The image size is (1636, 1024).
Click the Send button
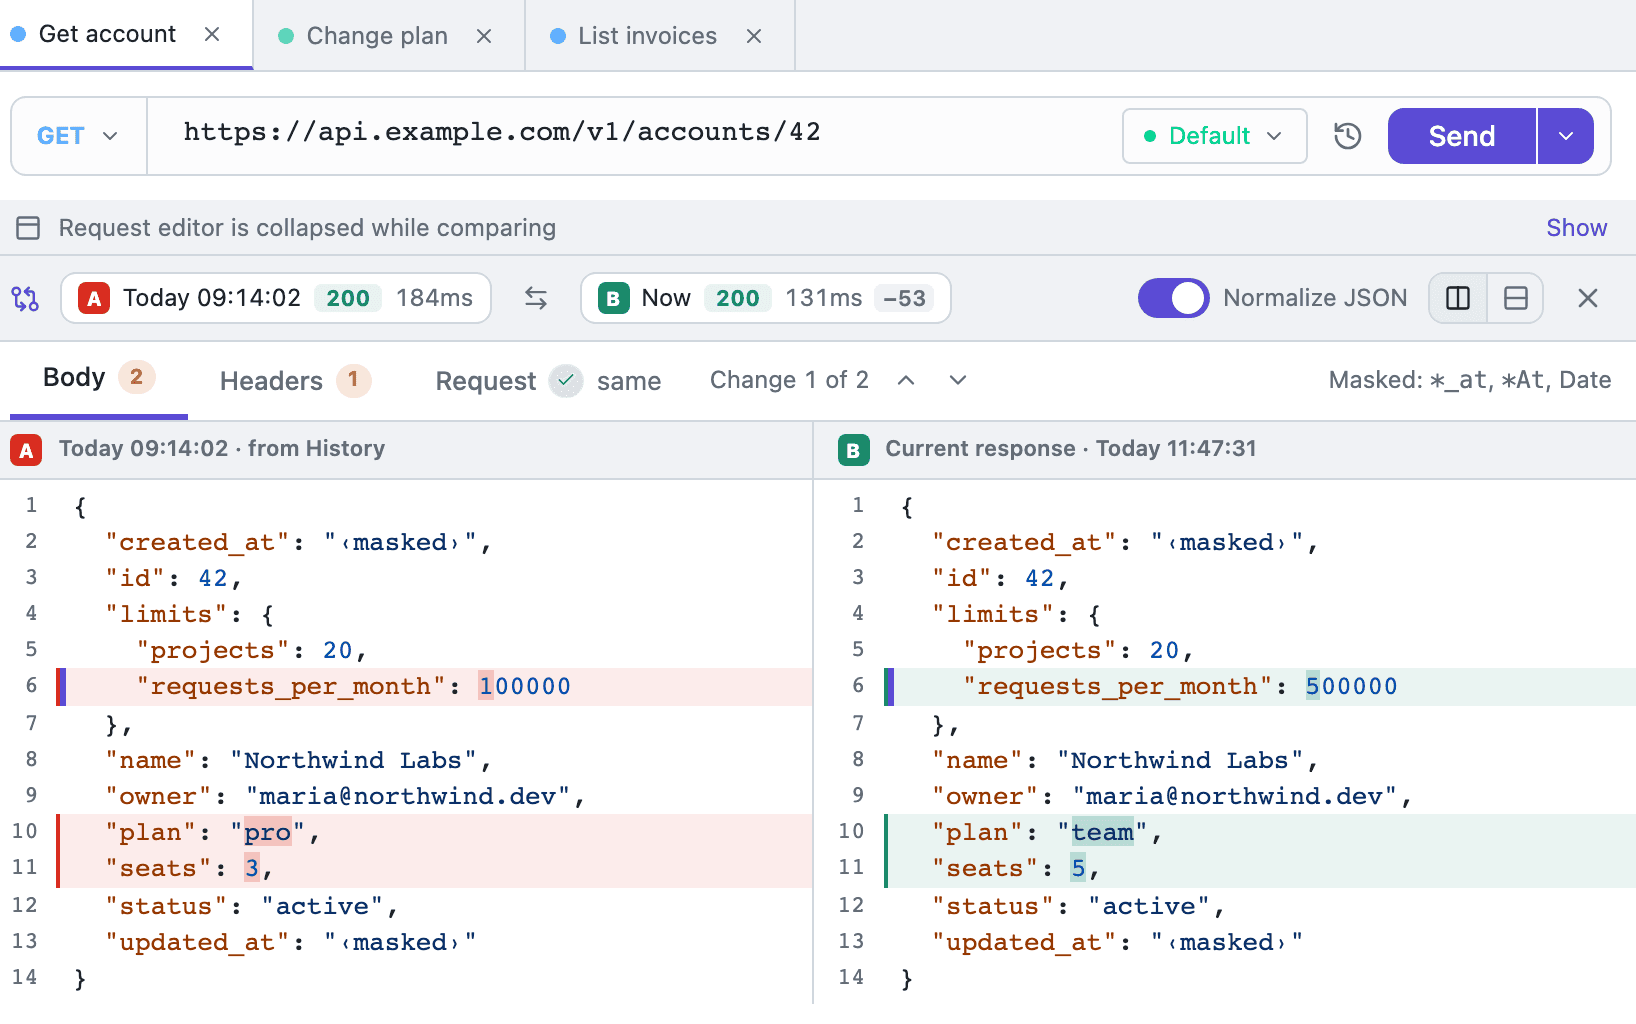pyautogui.click(x=1462, y=136)
